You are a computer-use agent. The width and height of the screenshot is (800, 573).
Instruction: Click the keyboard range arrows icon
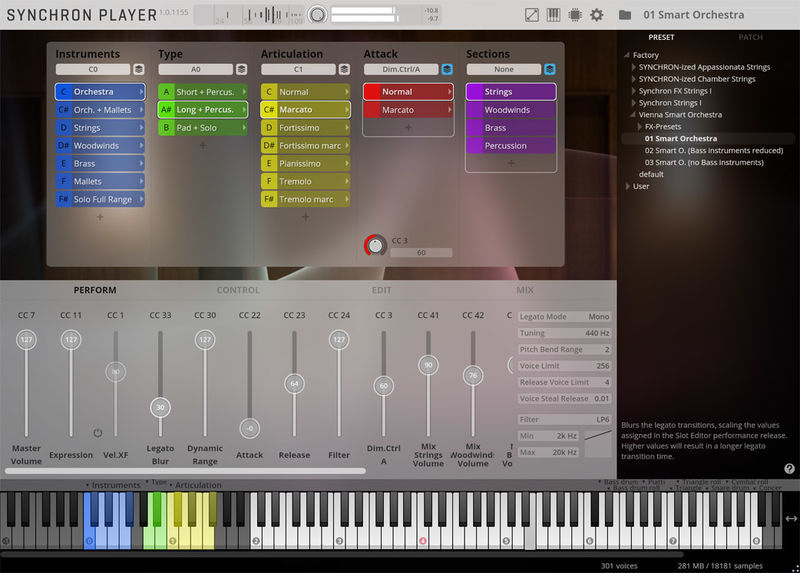click(x=791, y=518)
